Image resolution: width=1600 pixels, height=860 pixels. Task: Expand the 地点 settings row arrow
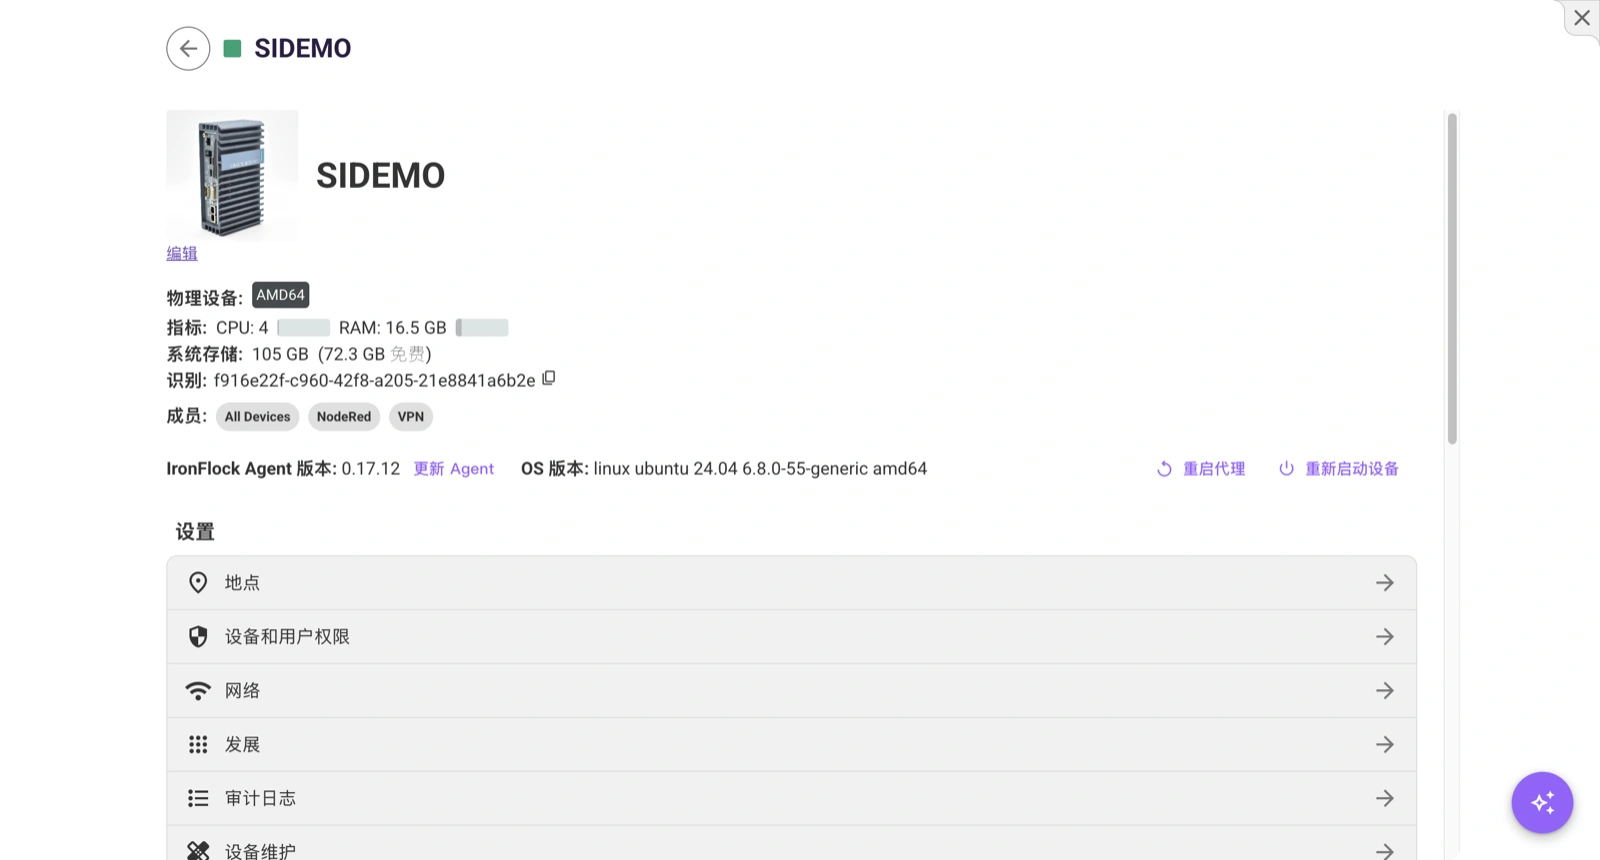[x=1384, y=583]
